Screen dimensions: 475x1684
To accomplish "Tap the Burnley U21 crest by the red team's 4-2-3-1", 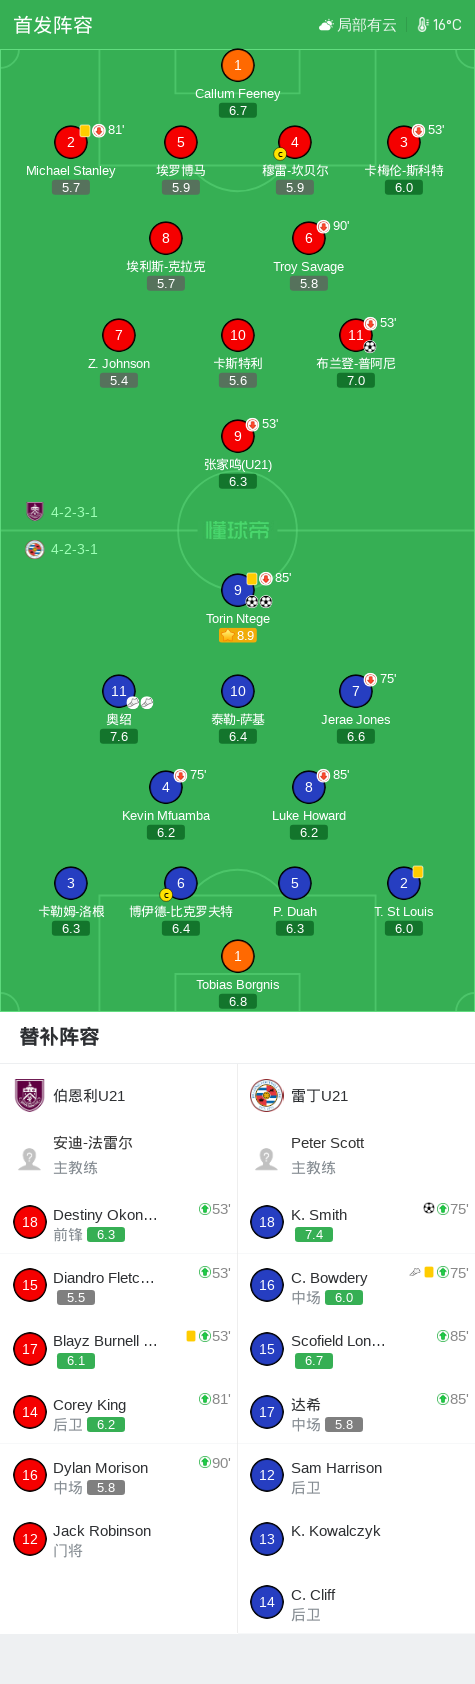I will pos(35,512).
